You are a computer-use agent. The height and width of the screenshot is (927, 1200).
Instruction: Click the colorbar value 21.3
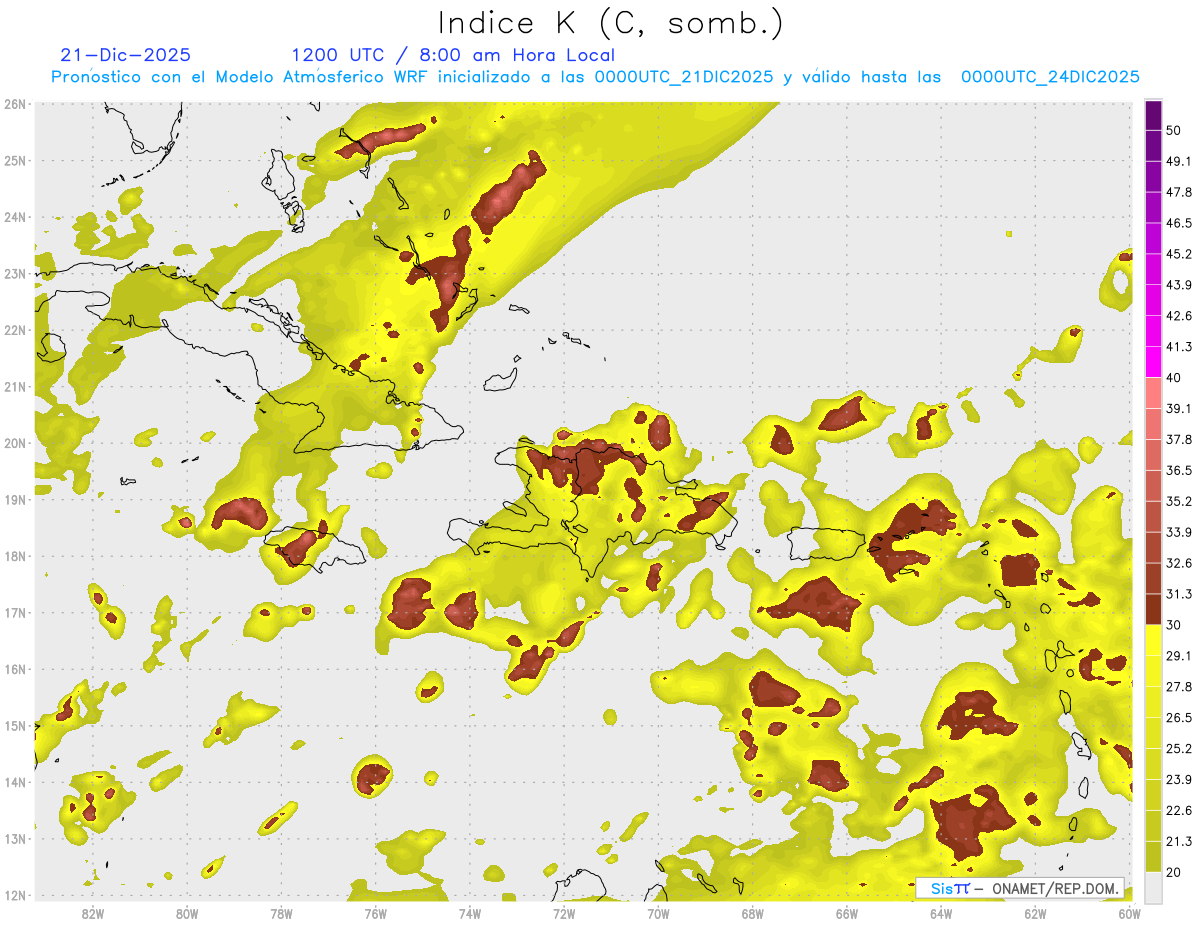pos(1179,841)
